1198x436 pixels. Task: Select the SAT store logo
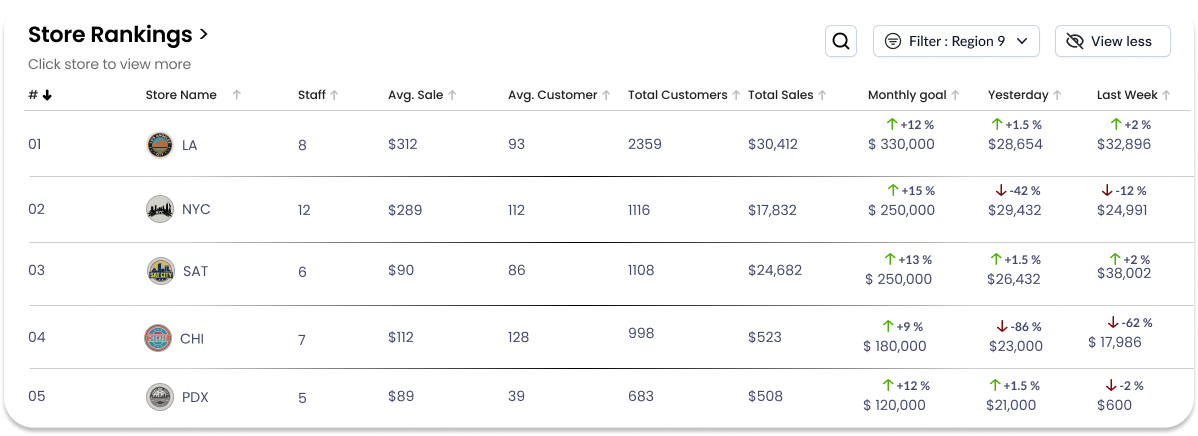[159, 271]
